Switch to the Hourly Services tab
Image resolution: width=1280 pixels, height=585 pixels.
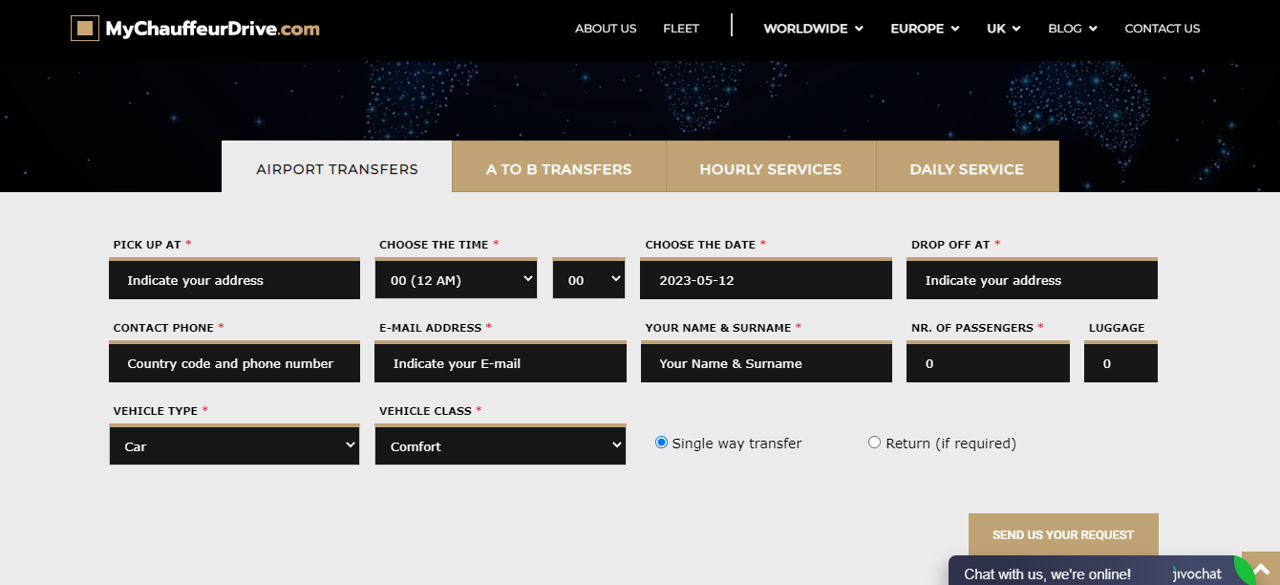point(771,167)
